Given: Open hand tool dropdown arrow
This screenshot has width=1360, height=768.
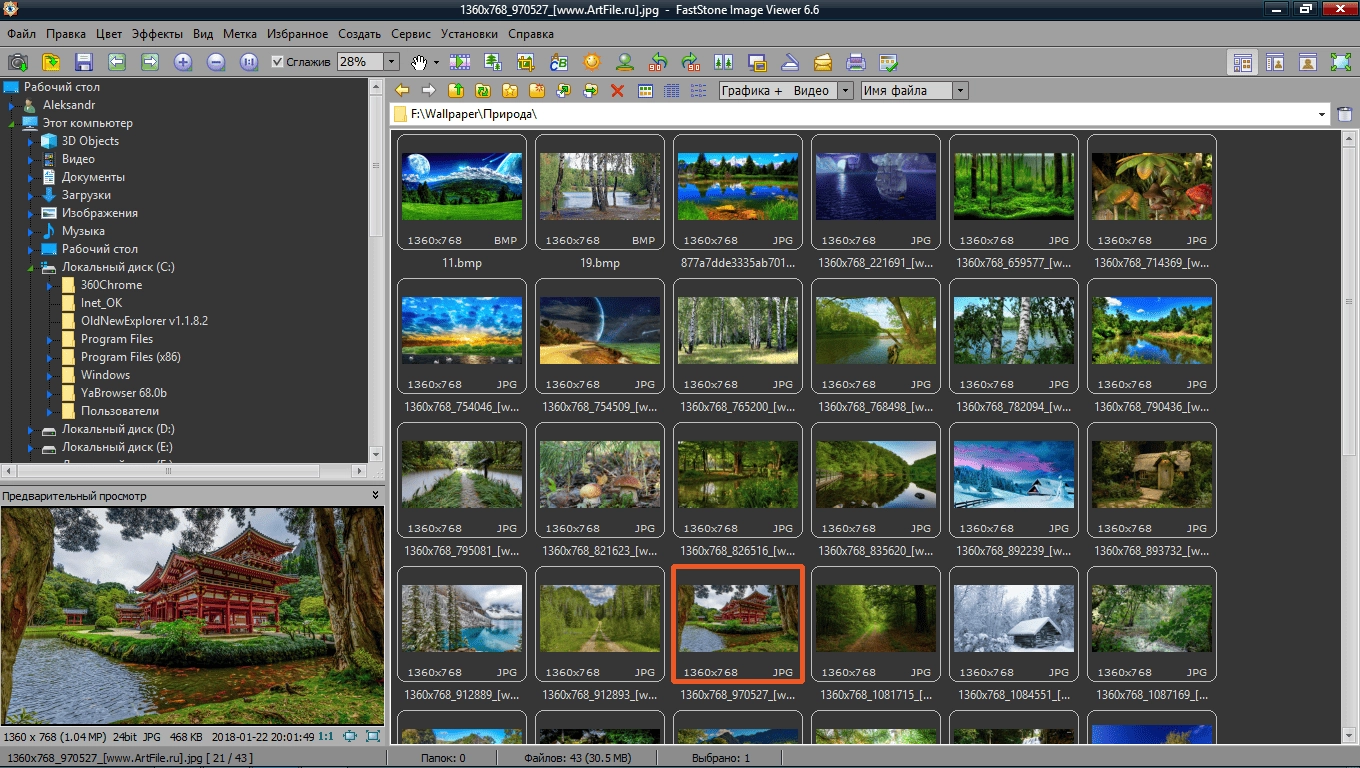Looking at the screenshot, I should (x=436, y=62).
